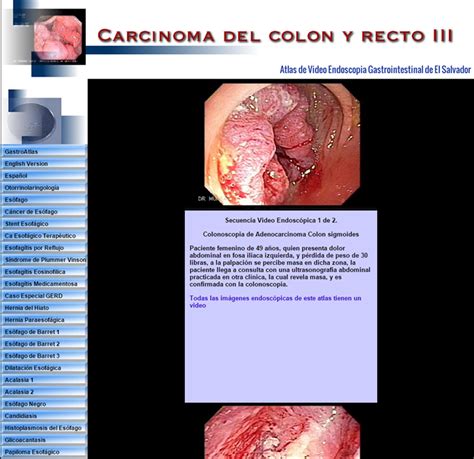Select Esófago de Barret 3
Screen dimensions: 474x459
coord(44,355)
